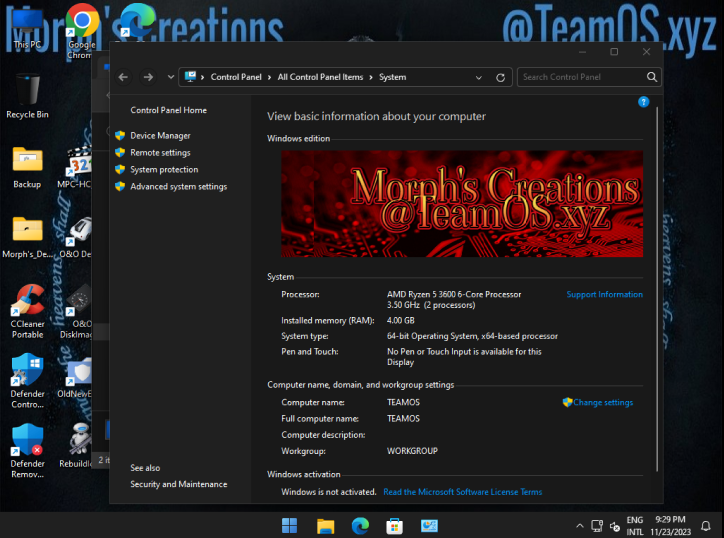The image size is (724, 538).
Task: Open Microsoft Store from the taskbar
Action: 394,526
